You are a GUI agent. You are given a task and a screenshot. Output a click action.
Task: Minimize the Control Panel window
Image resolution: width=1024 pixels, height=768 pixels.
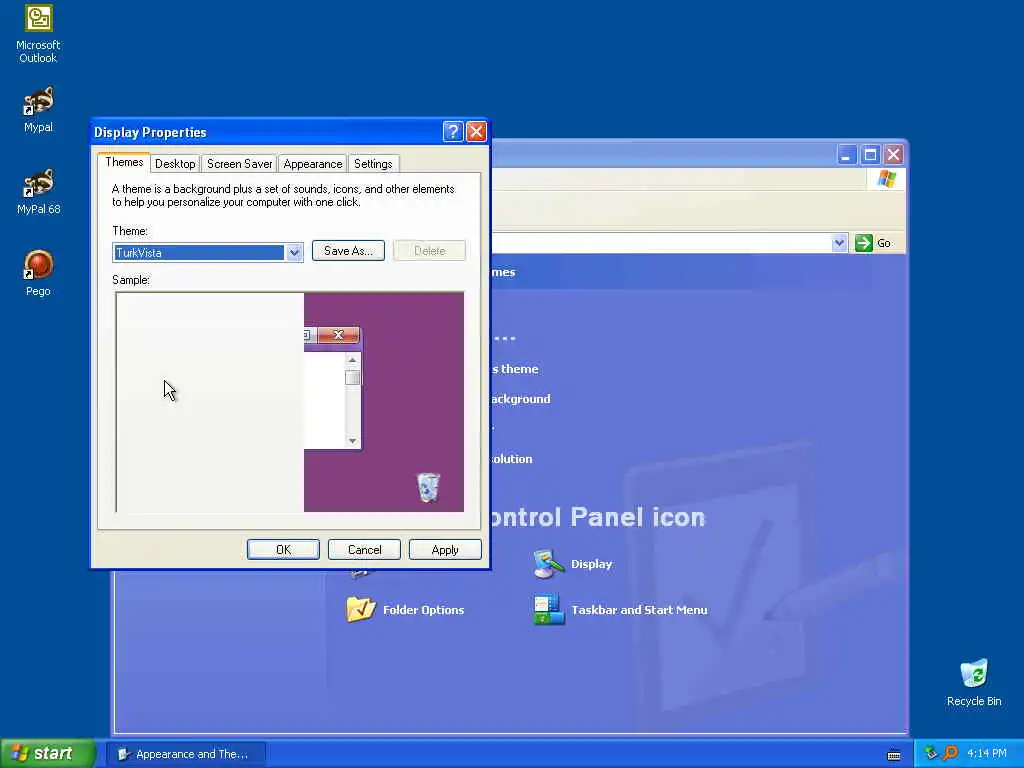(846, 155)
